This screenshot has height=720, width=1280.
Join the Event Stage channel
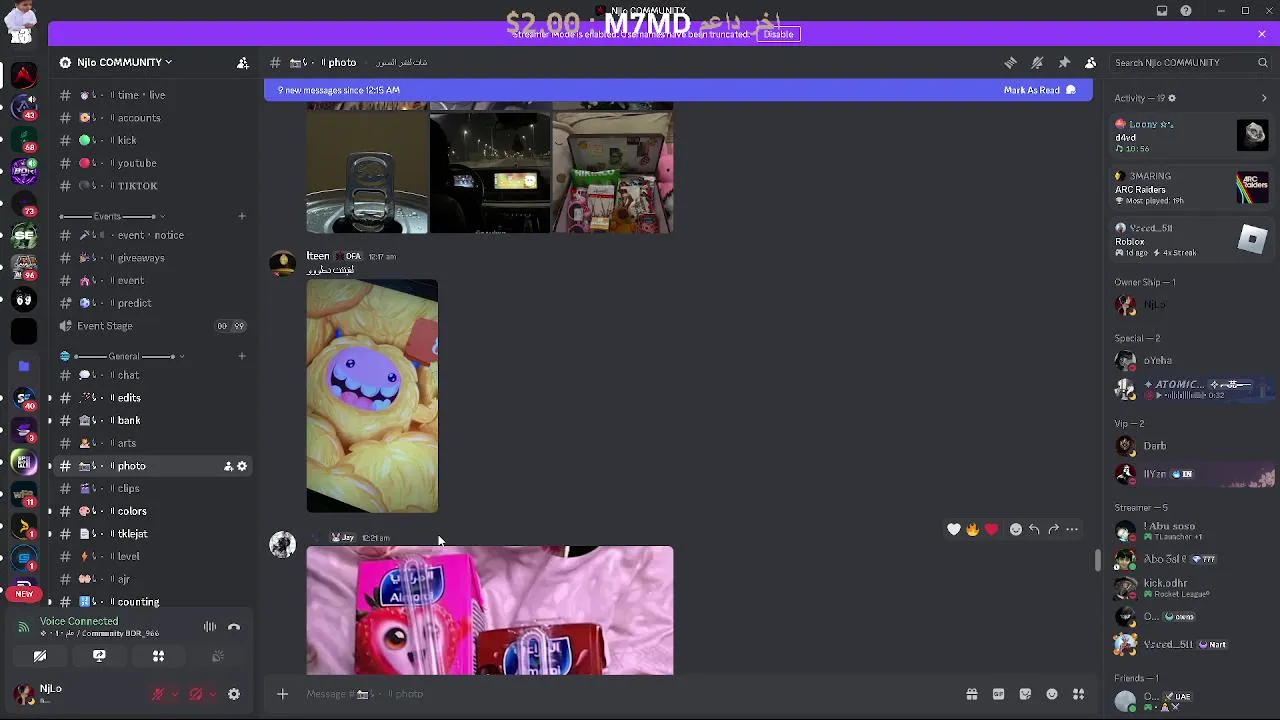pyautogui.click(x=152, y=326)
